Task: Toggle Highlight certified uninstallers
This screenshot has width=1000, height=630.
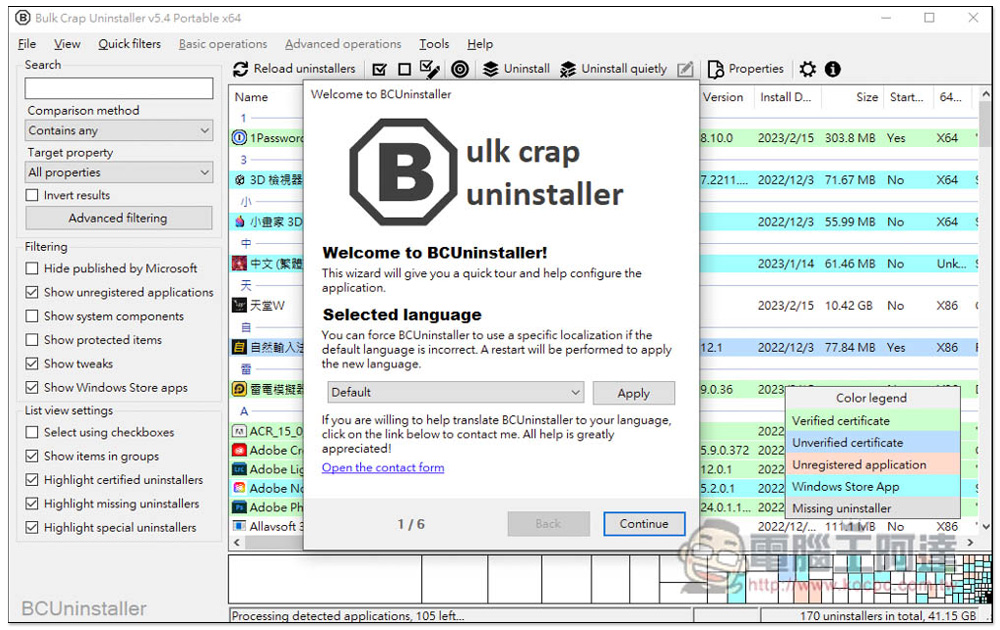Action: click(x=32, y=480)
